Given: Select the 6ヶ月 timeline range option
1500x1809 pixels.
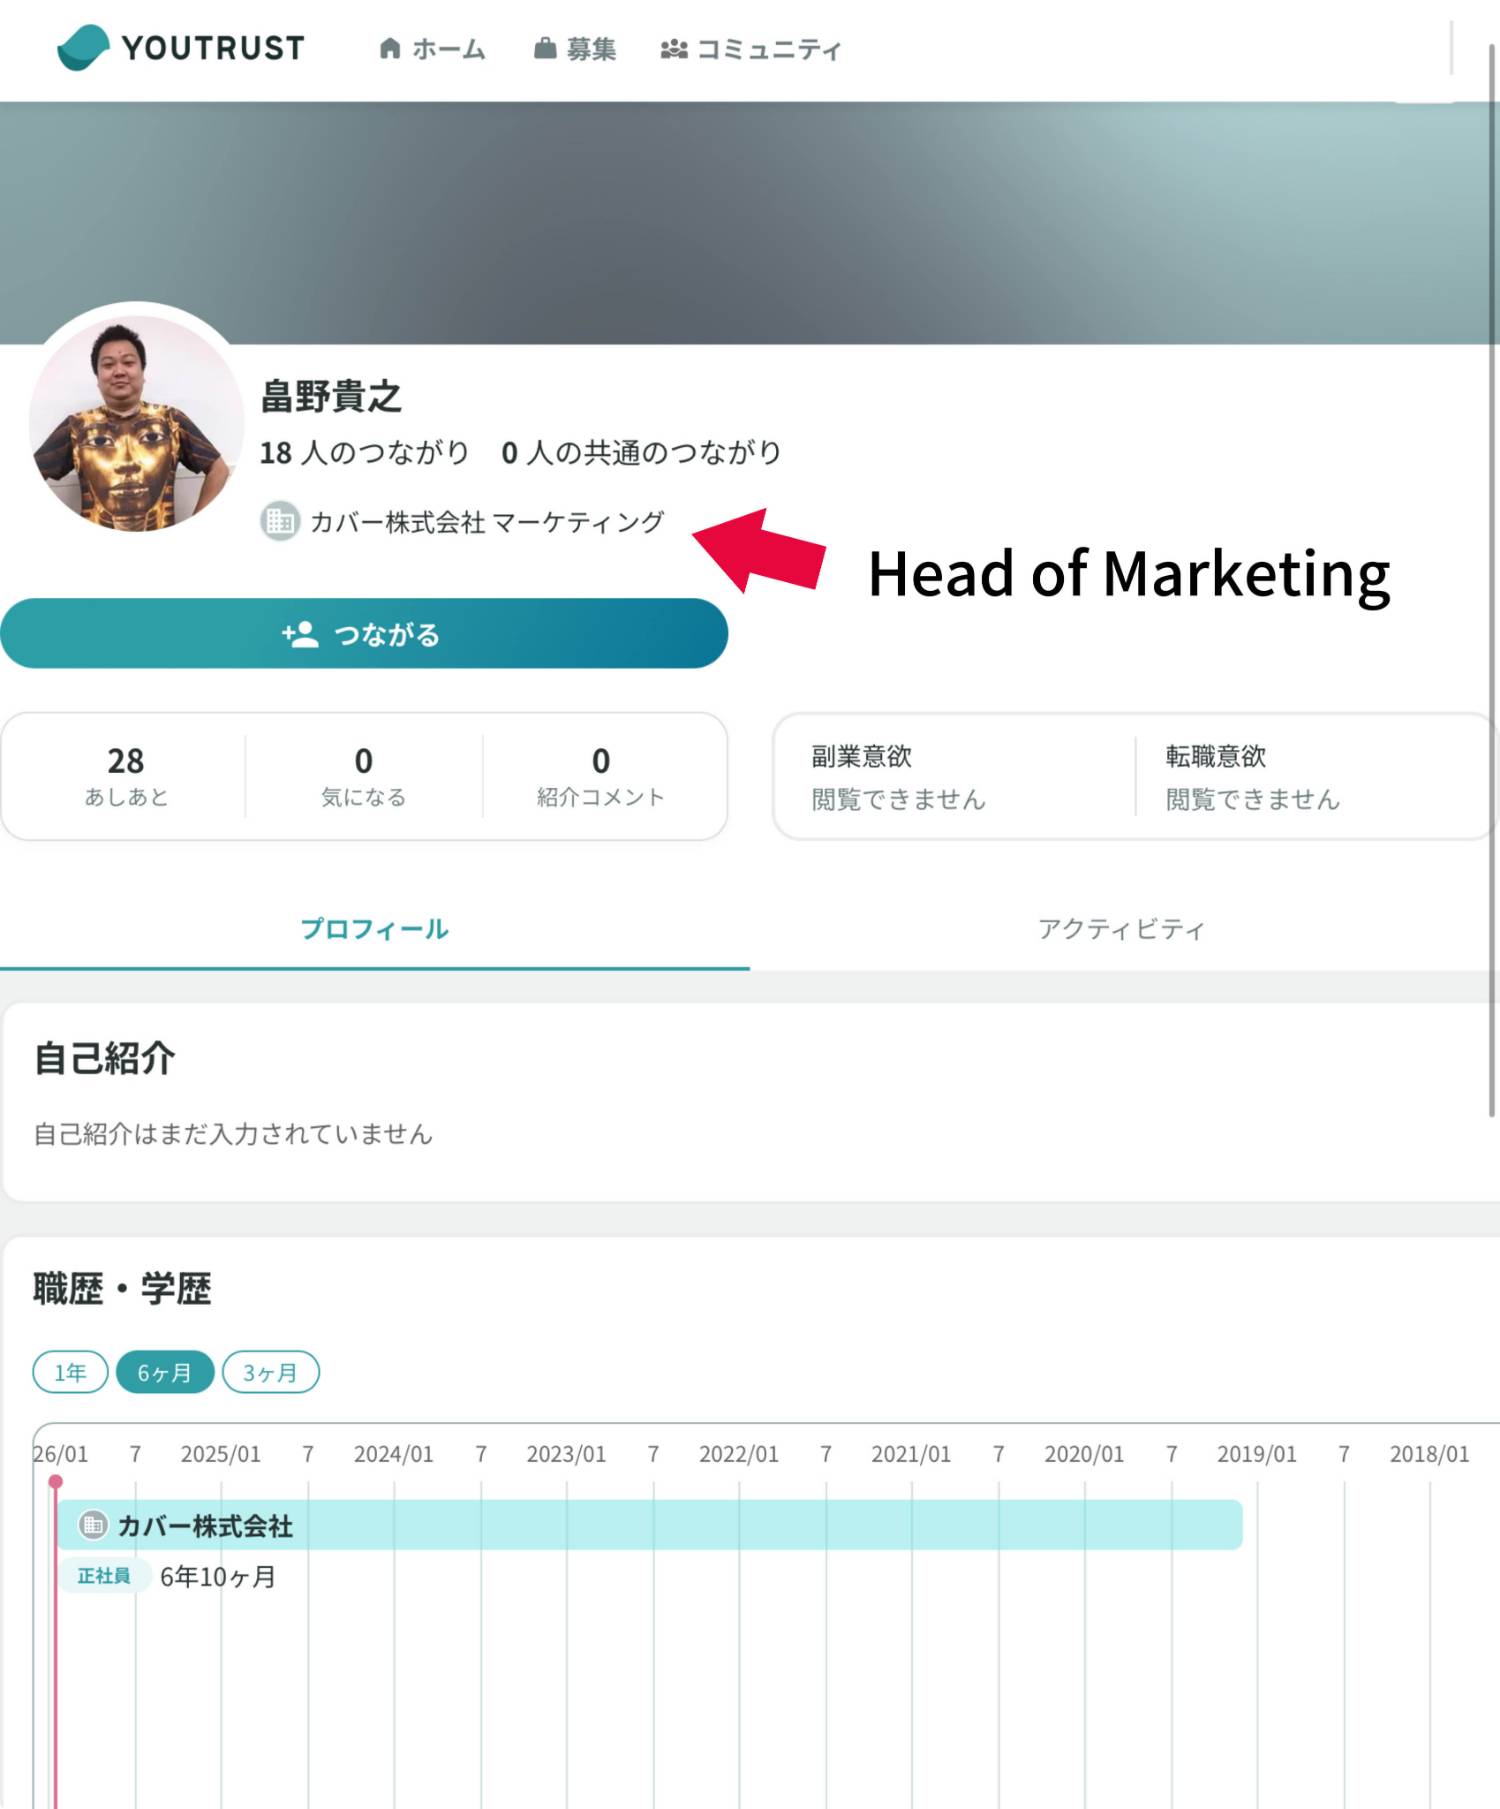Looking at the screenshot, I should 165,1372.
